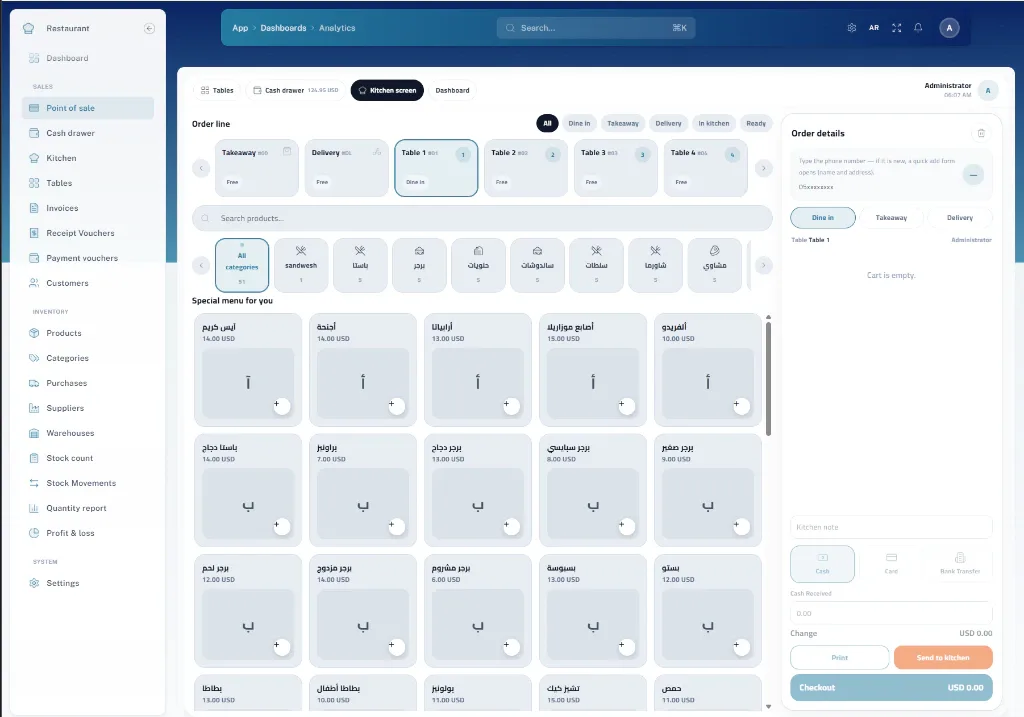The height and width of the screenshot is (717, 1024).
Task: Add بستو to cart with plus
Action: point(741,646)
